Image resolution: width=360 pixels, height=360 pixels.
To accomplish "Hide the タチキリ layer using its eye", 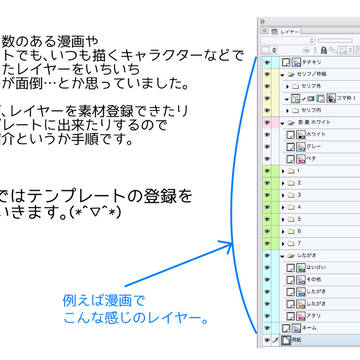I will (x=267, y=62).
